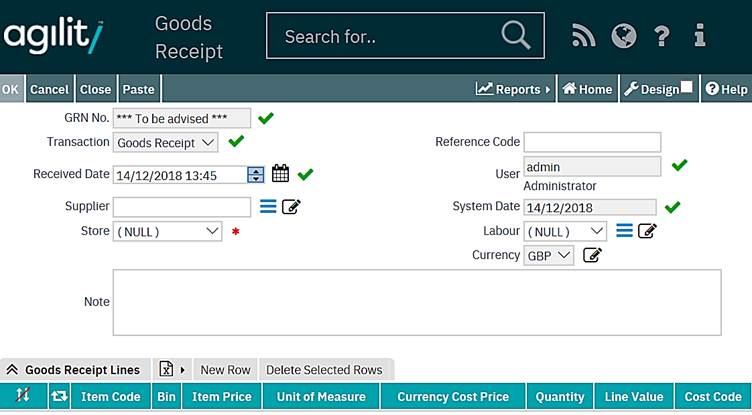
Task: Open the information icon in header
Action: click(700, 36)
